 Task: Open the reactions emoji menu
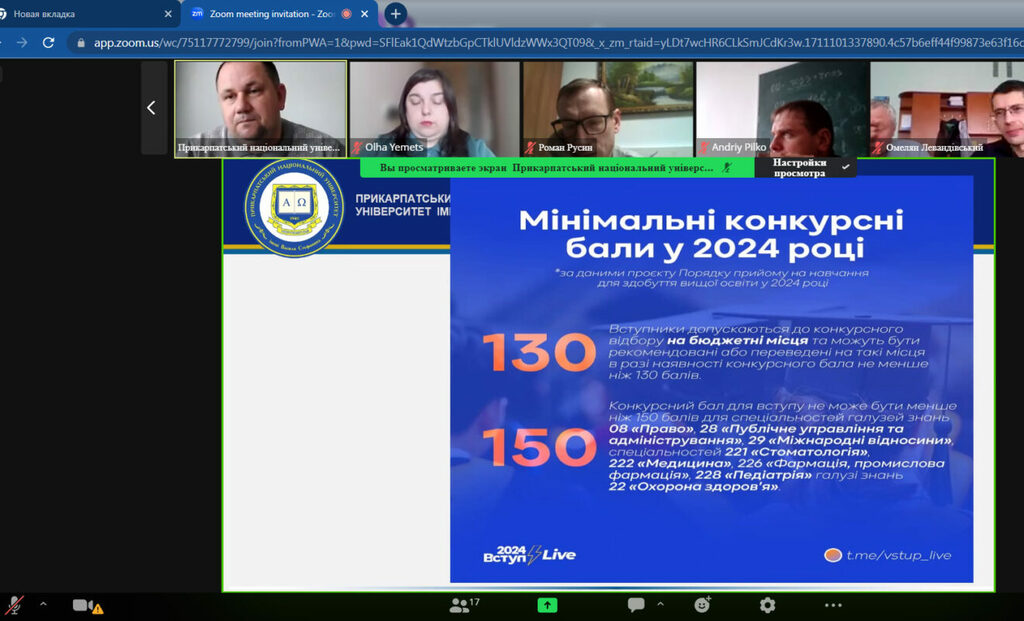click(x=703, y=605)
